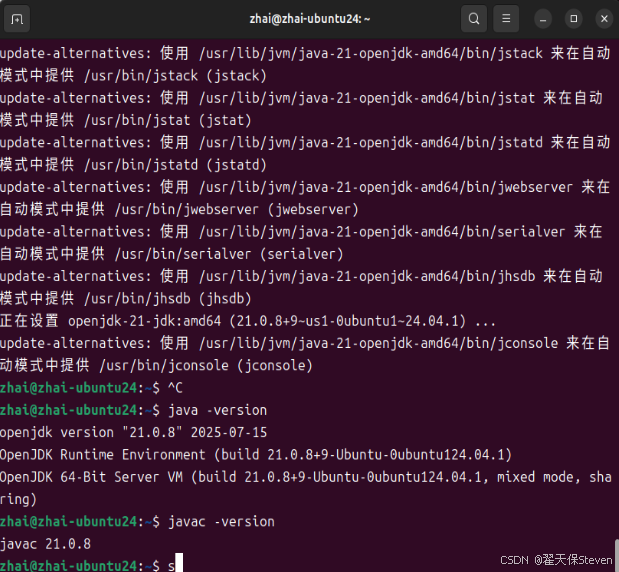Close the terminal window
This screenshot has width=619, height=572.
(x=604, y=19)
